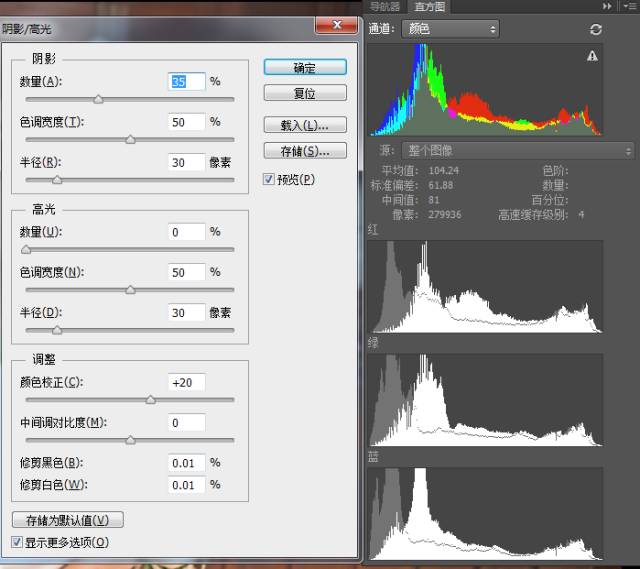Toggle the 预览 preview checkbox
The width and height of the screenshot is (640, 569).
268,179
